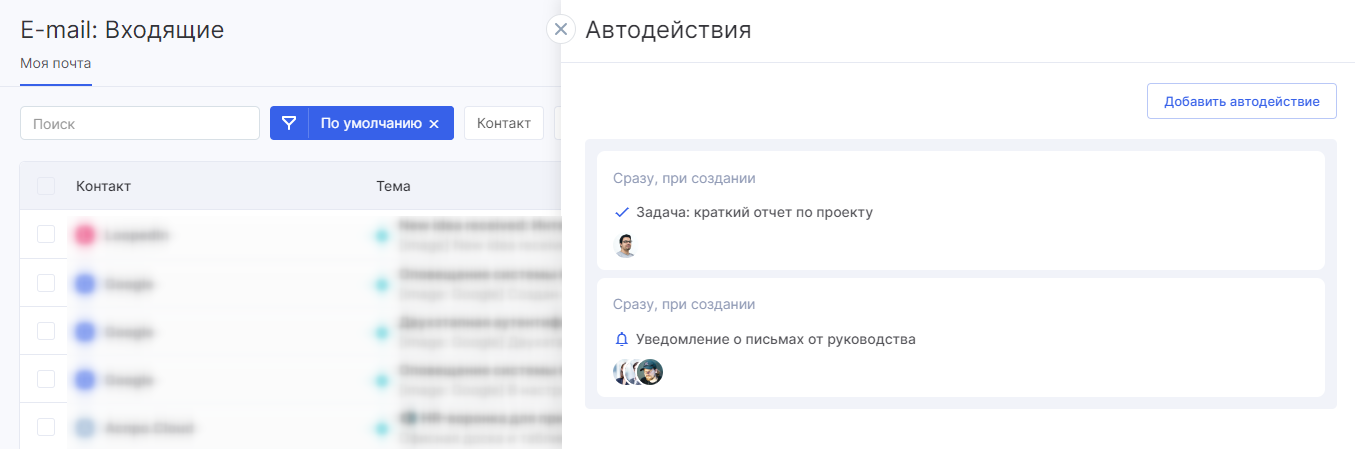Click the checkmark icon beside the task autoaction
Image resolution: width=1355 pixels, height=449 pixels.
click(x=621, y=212)
